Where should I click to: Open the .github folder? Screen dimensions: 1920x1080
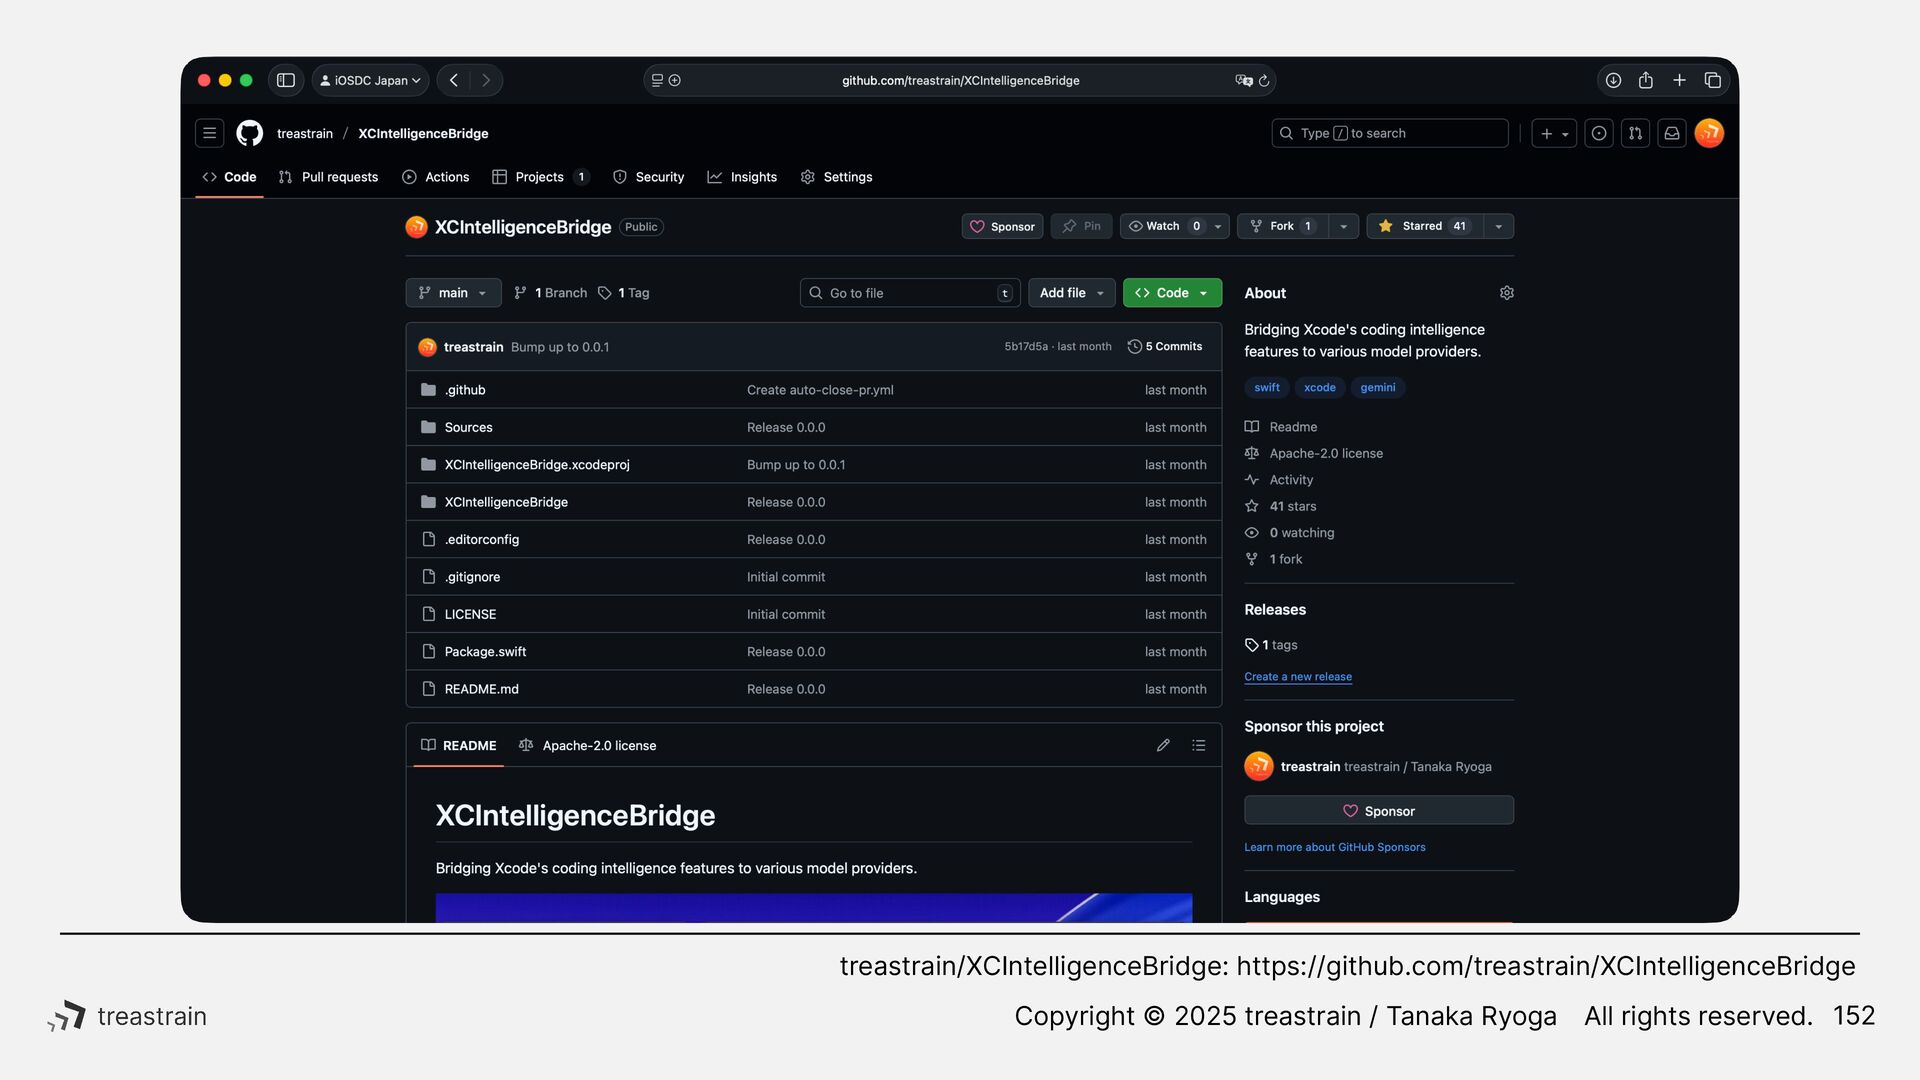point(465,390)
